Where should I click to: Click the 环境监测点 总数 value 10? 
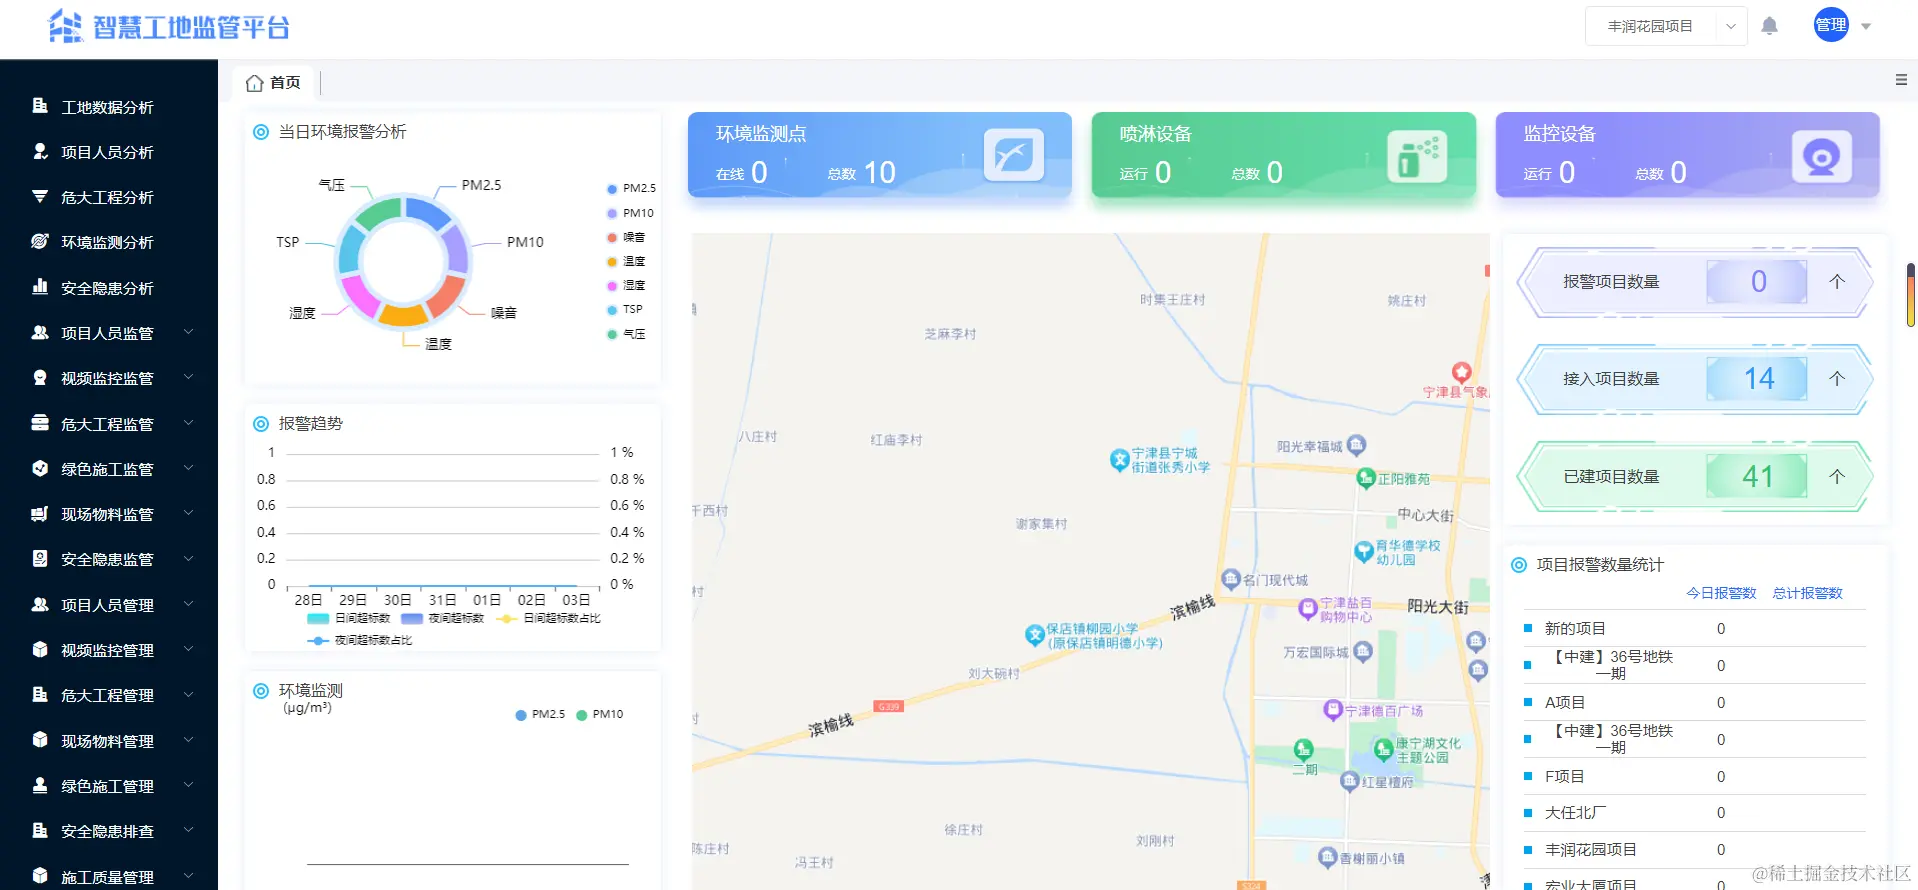[x=879, y=172]
